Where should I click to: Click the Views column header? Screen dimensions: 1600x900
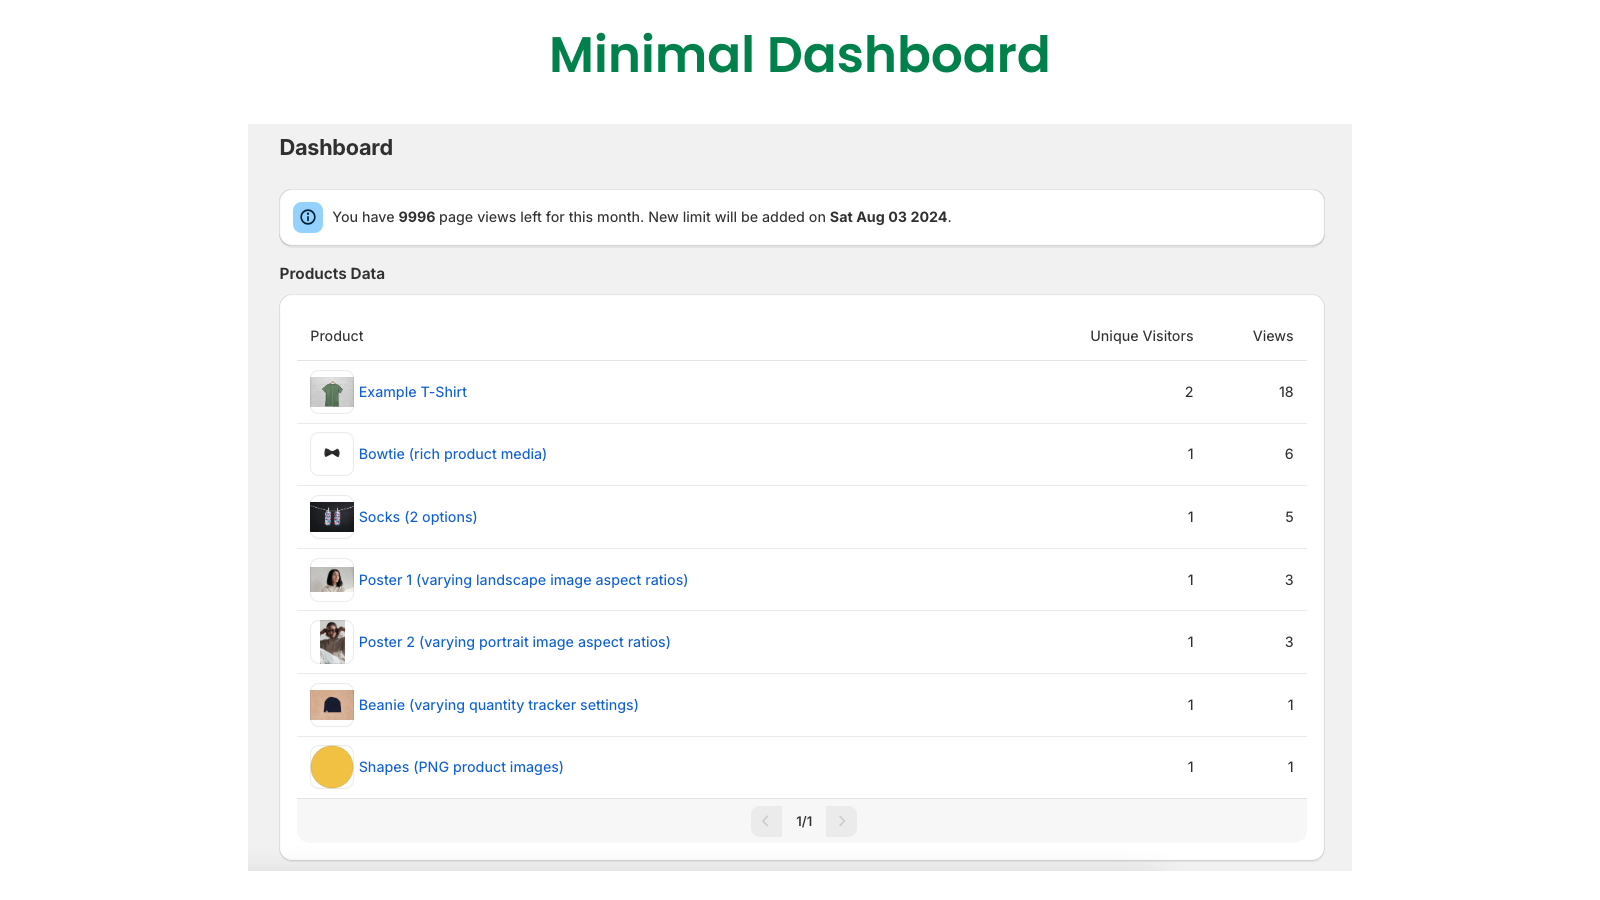(x=1272, y=336)
